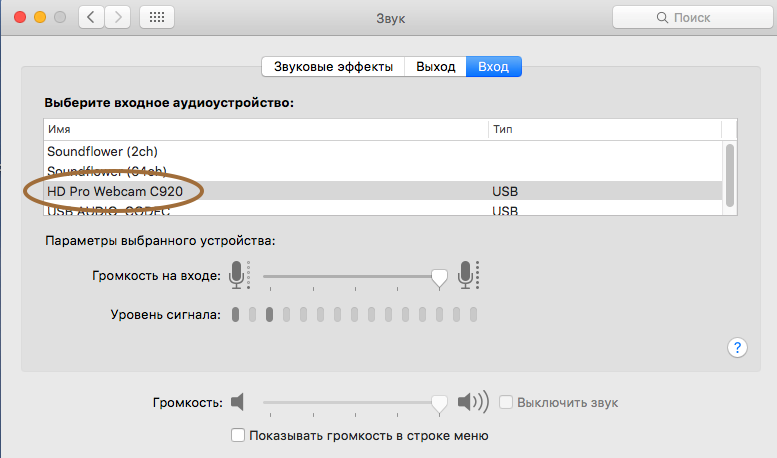Click the magnifier icon in the search field

(x=662, y=18)
